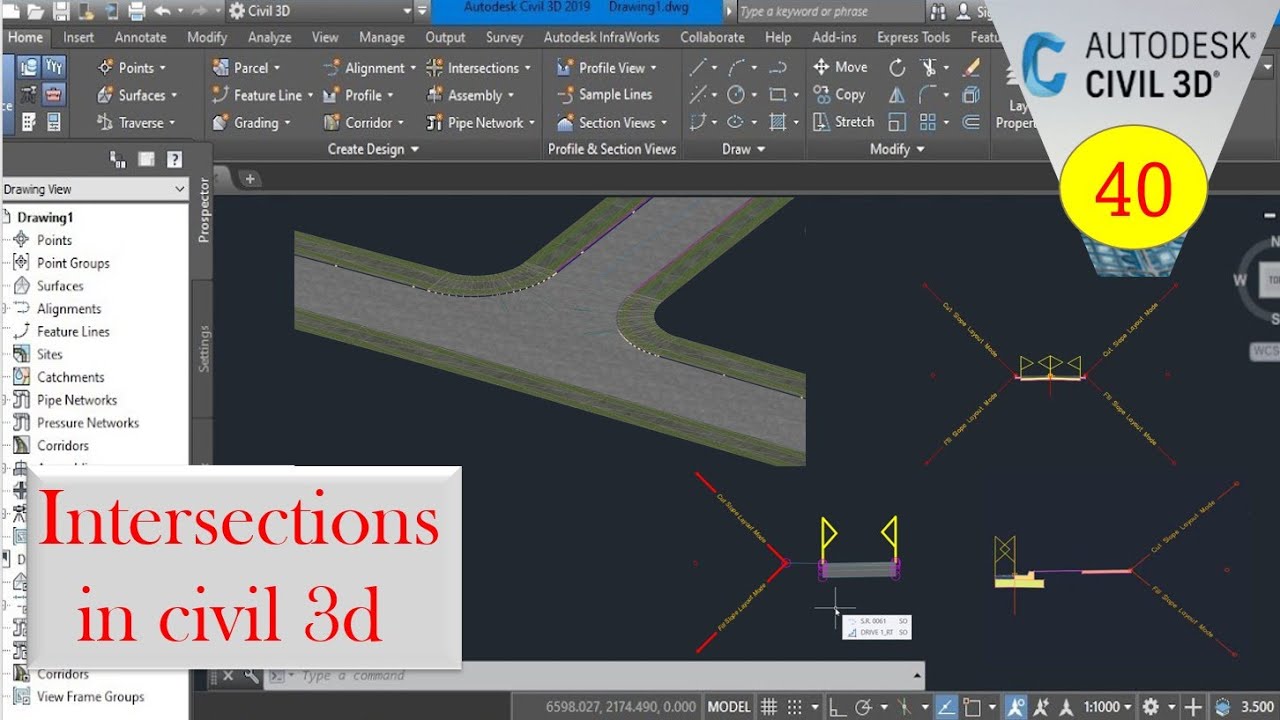This screenshot has height=720, width=1280.
Task: Click the Erase icon in Modify panel
Action: [x=970, y=67]
